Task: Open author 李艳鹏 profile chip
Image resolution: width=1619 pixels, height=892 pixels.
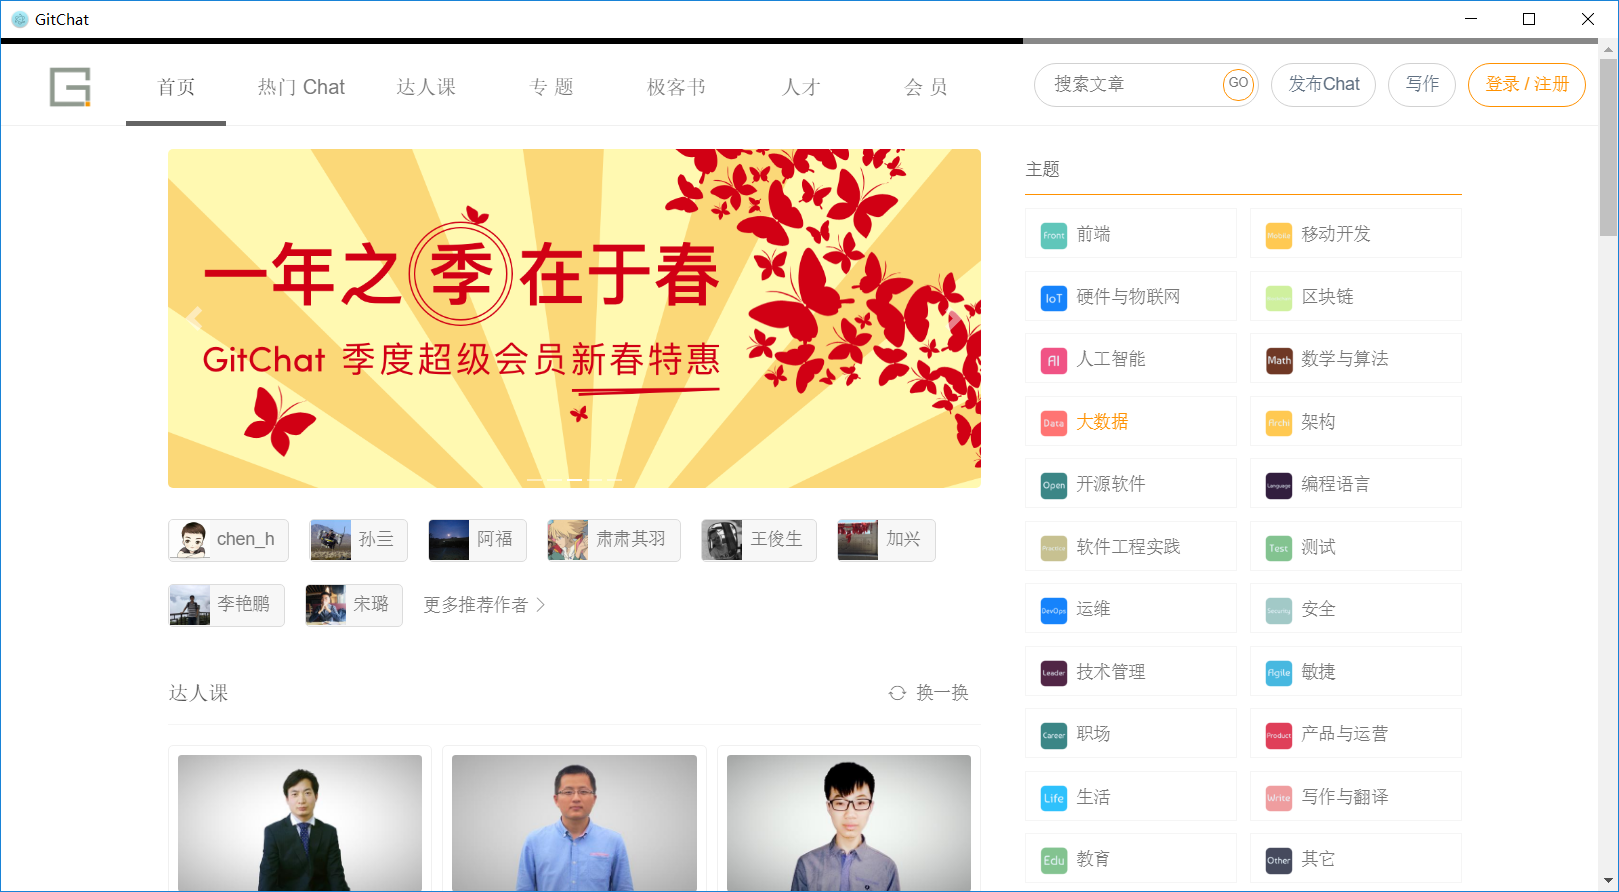Action: [x=227, y=605]
